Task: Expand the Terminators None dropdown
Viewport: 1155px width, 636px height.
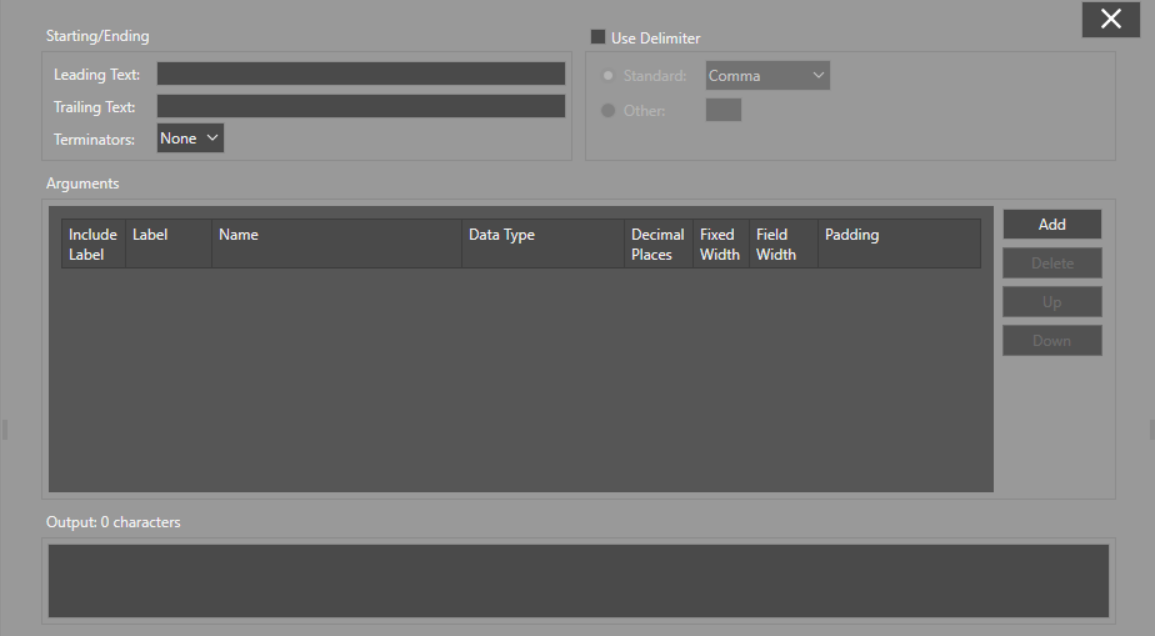Action: tap(190, 139)
